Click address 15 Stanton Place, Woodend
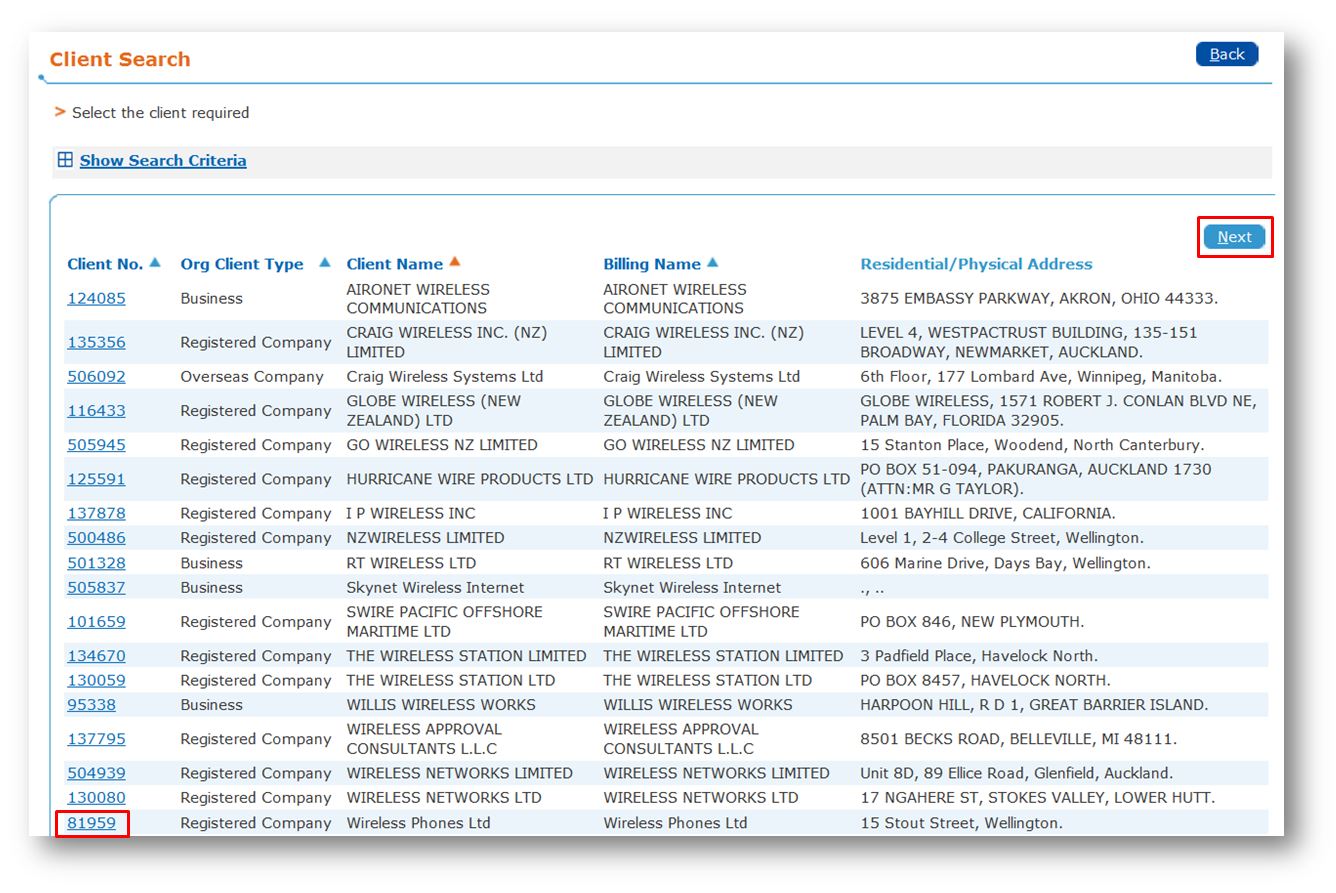The height and width of the screenshot is (893, 1336). 1032,444
